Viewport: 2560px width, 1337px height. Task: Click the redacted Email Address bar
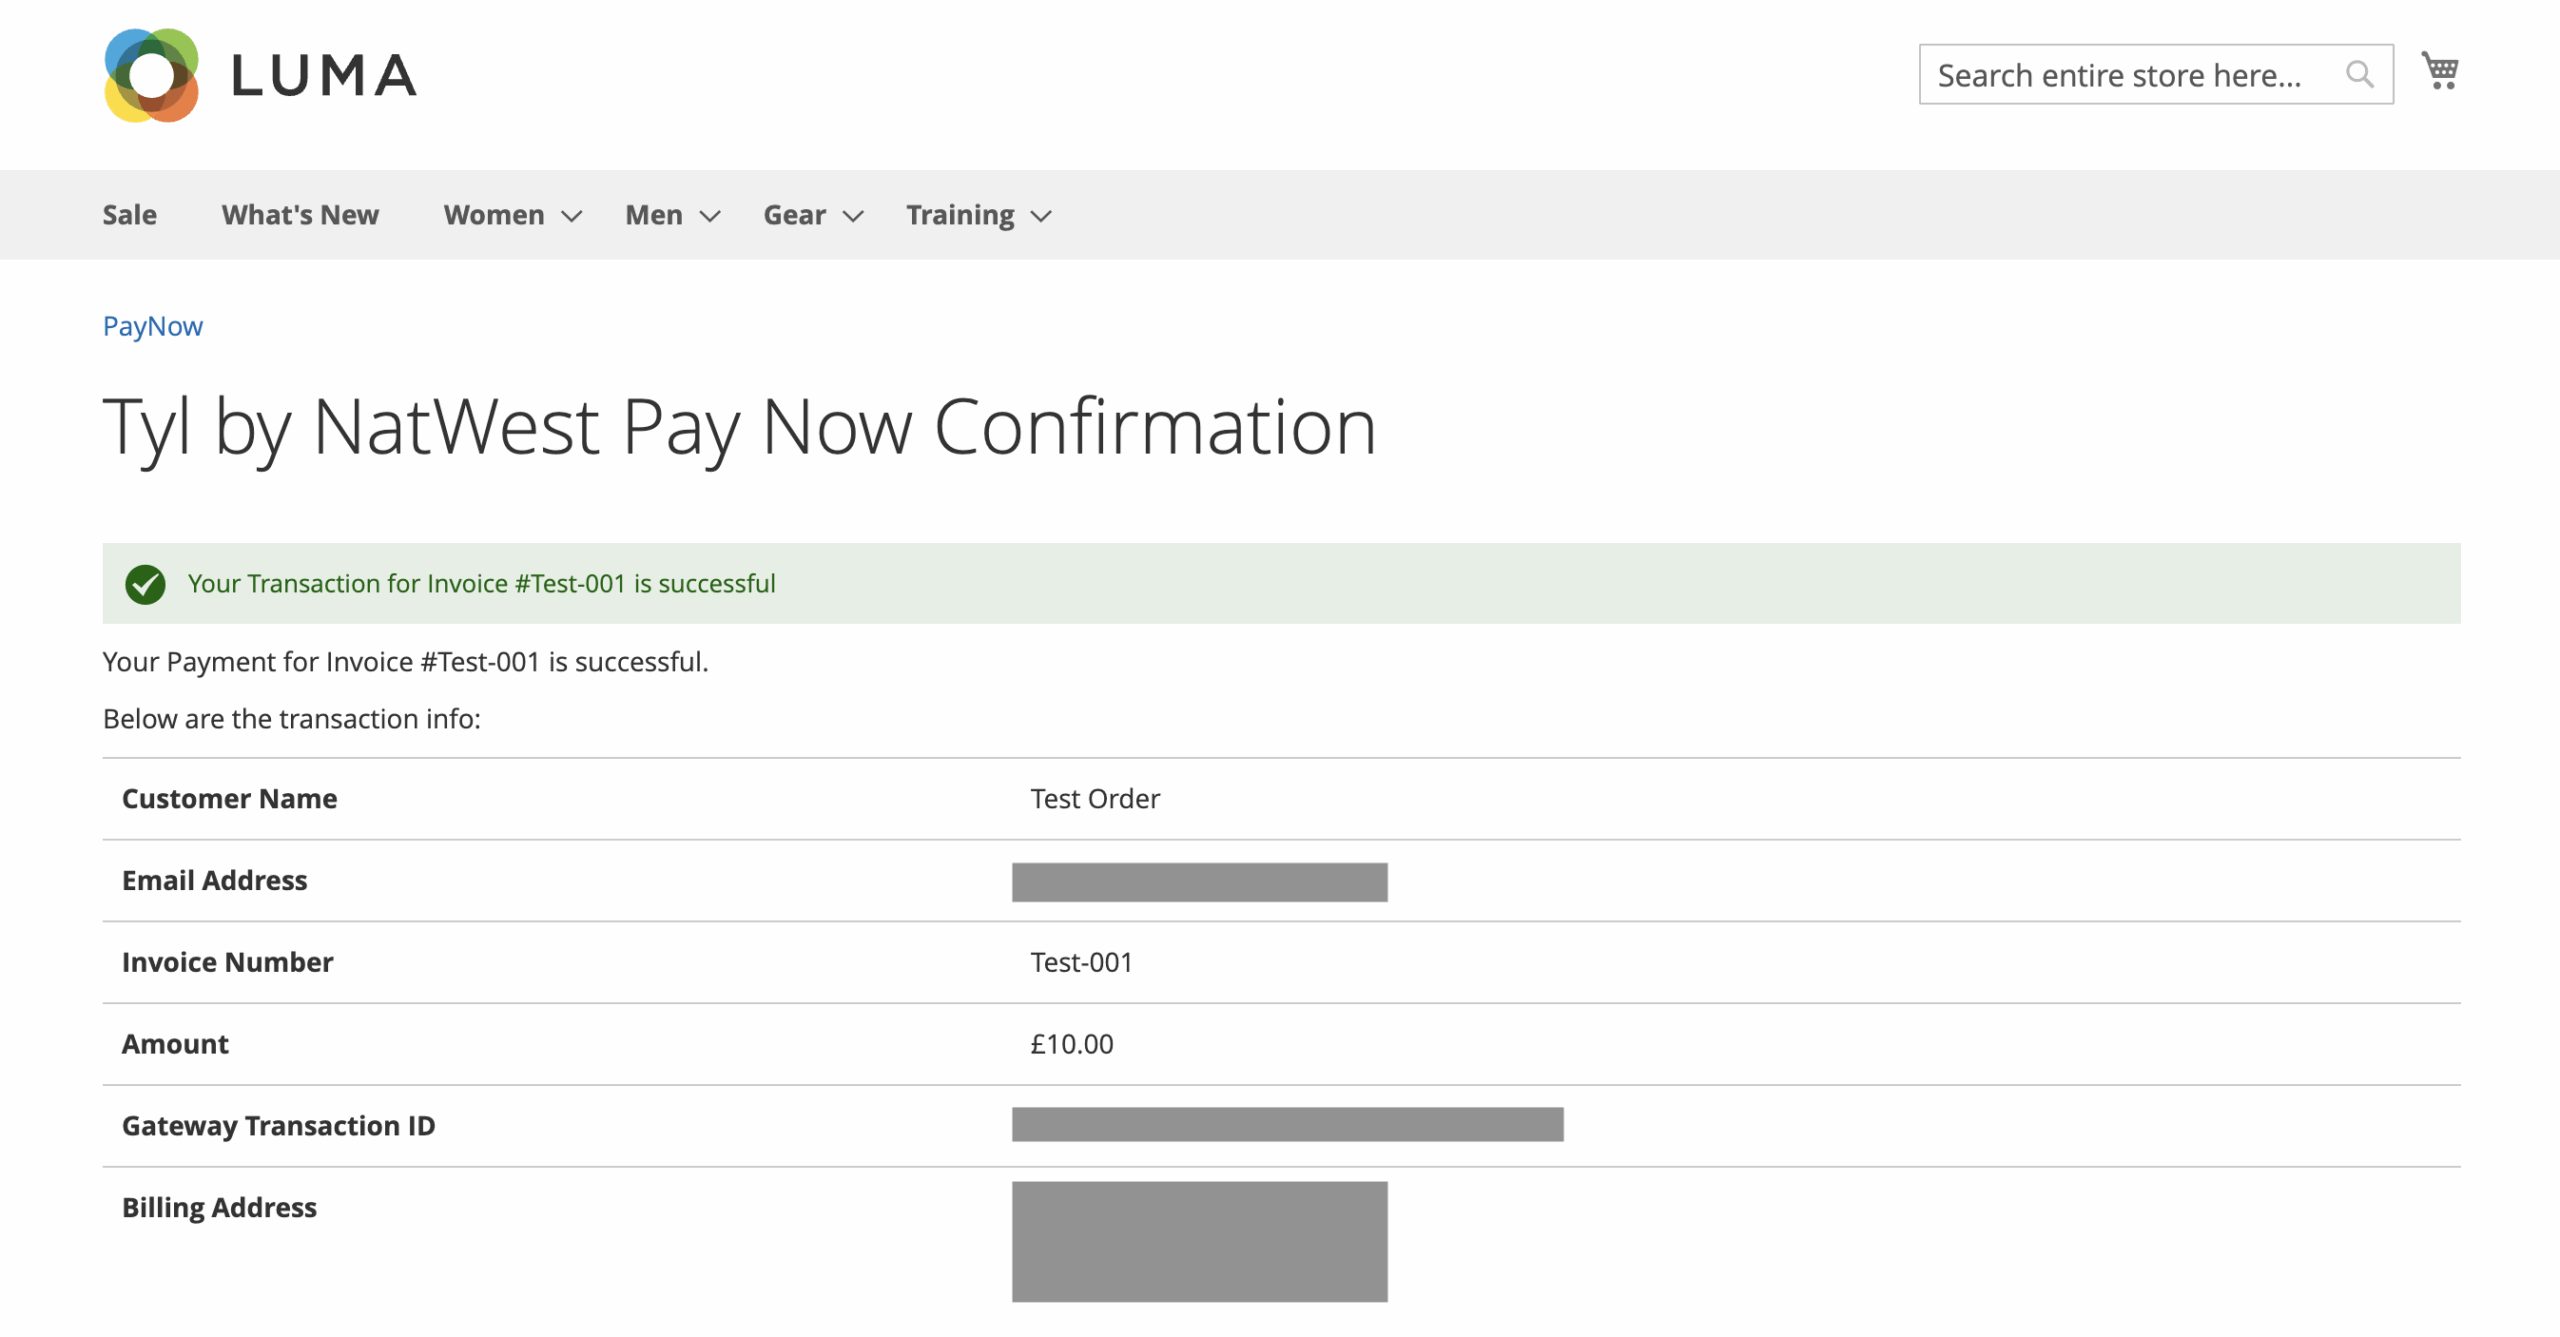1199,882
